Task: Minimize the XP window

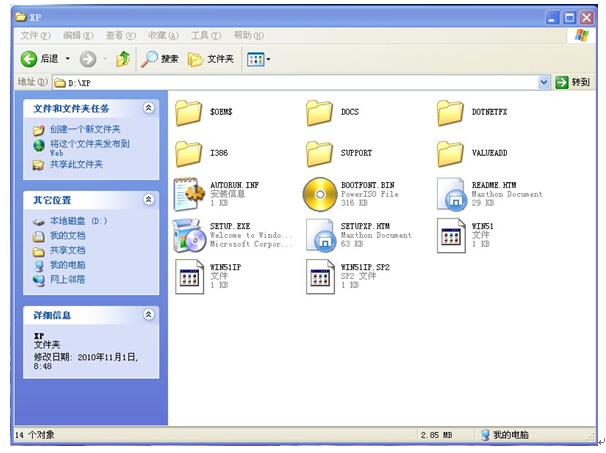Action: (x=552, y=18)
